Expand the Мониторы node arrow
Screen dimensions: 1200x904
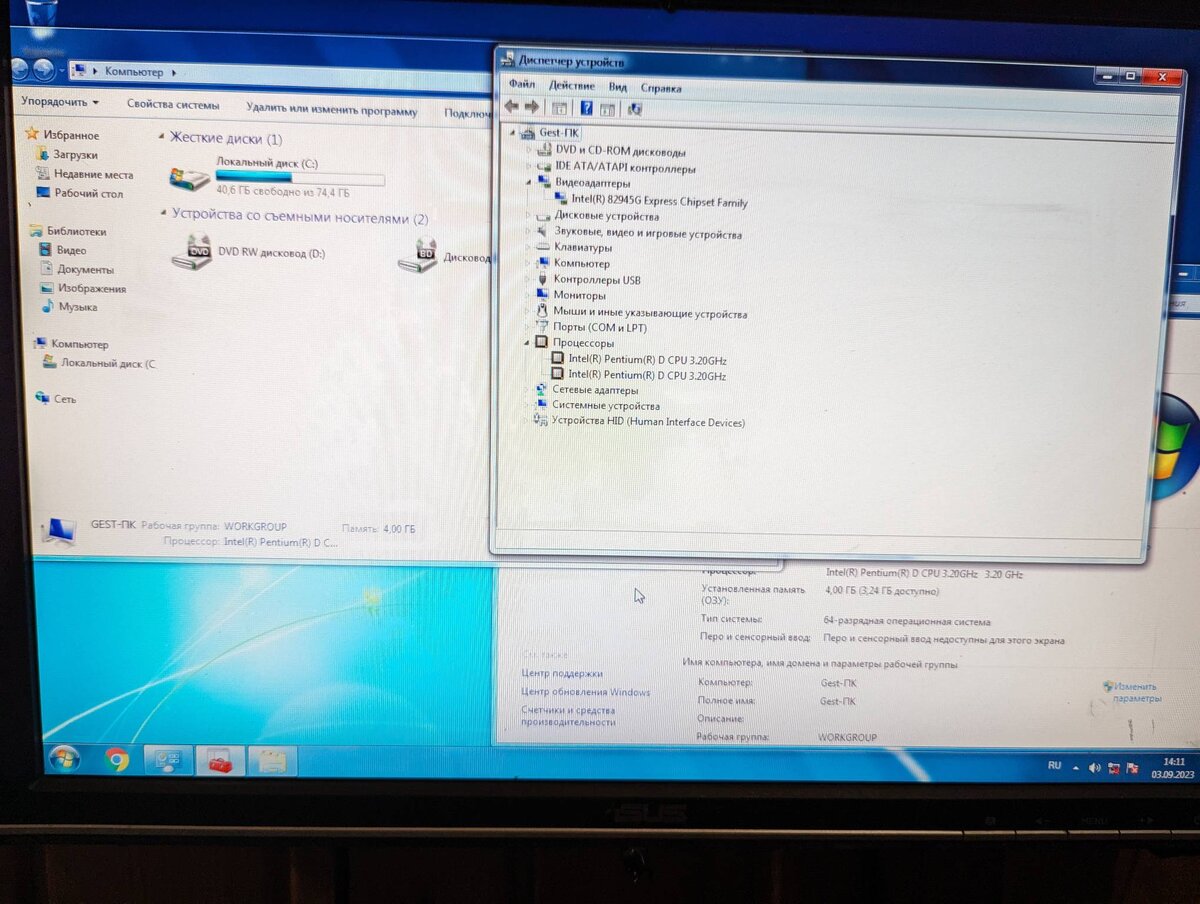pos(529,295)
